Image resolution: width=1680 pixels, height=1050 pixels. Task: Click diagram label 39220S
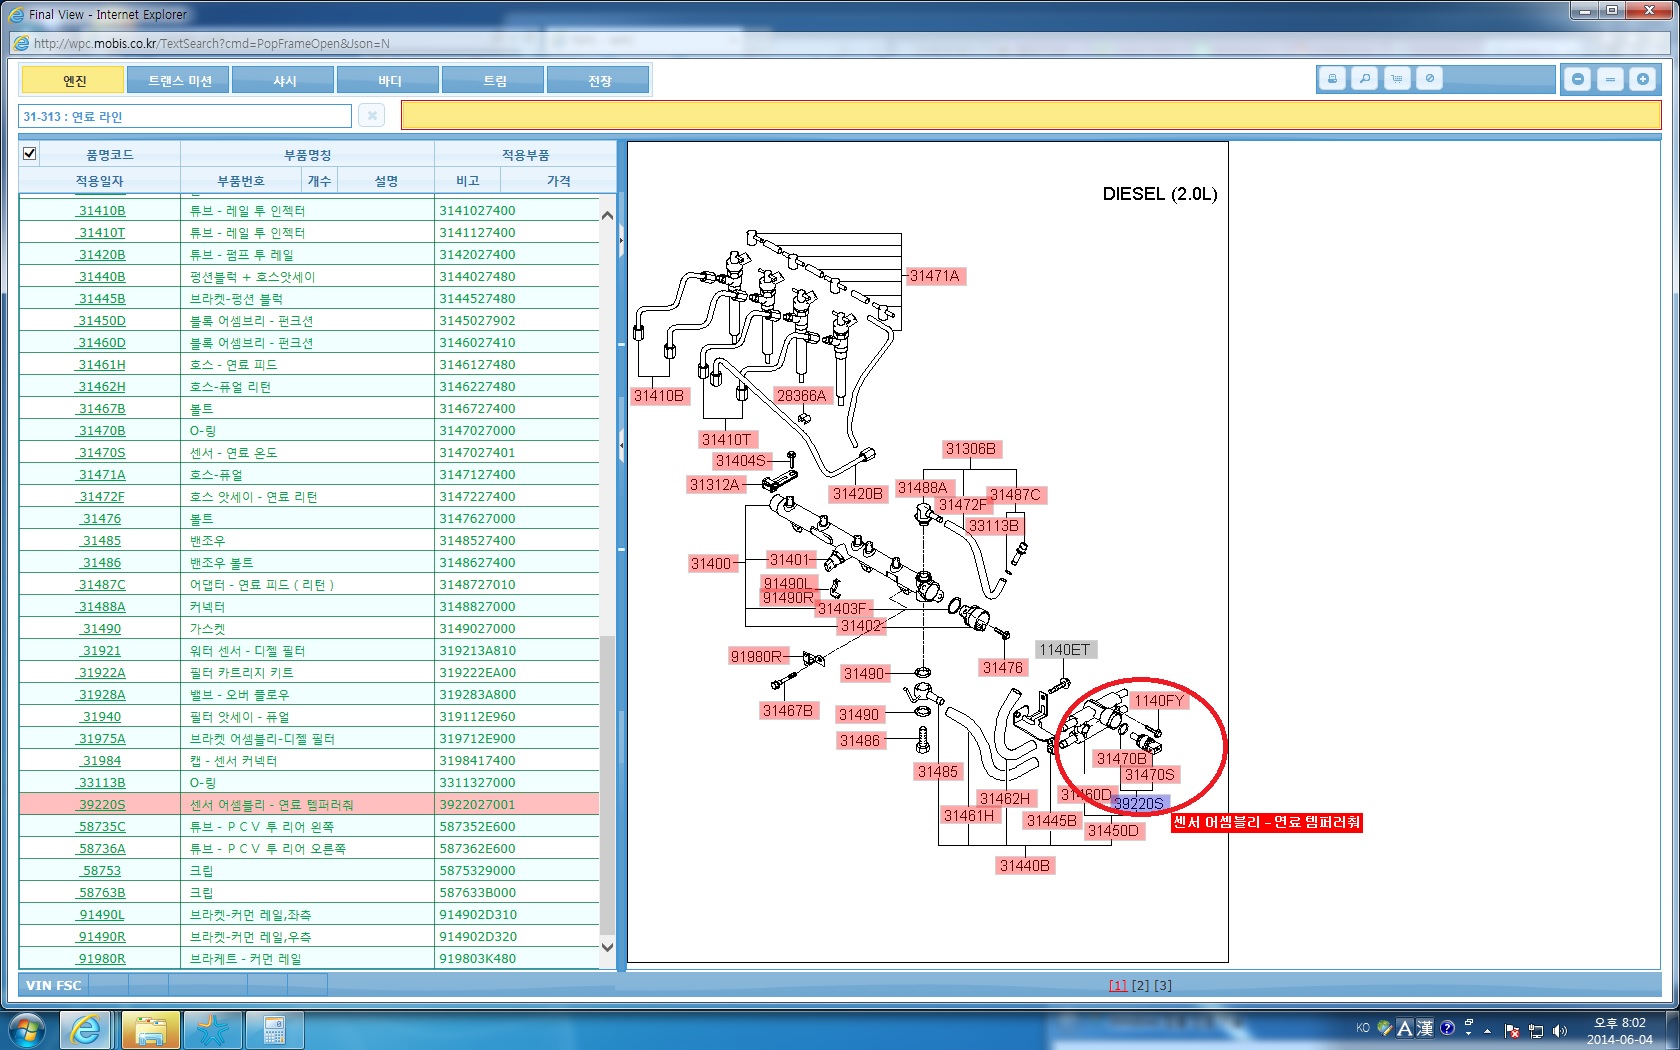pyautogui.click(x=1139, y=803)
